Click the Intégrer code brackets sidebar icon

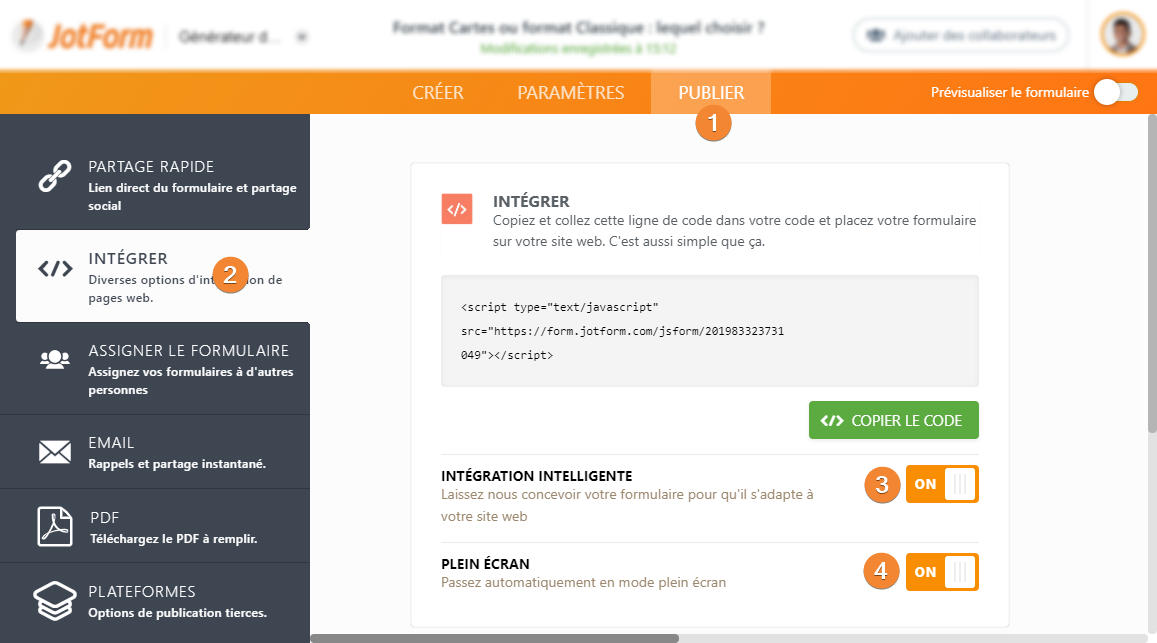55,269
